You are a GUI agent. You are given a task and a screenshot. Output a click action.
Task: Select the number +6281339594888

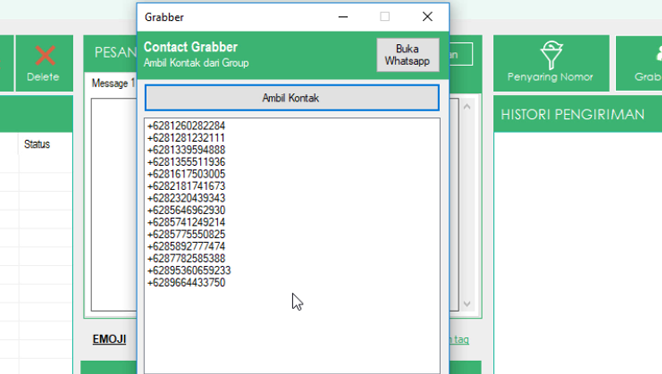tap(186, 150)
